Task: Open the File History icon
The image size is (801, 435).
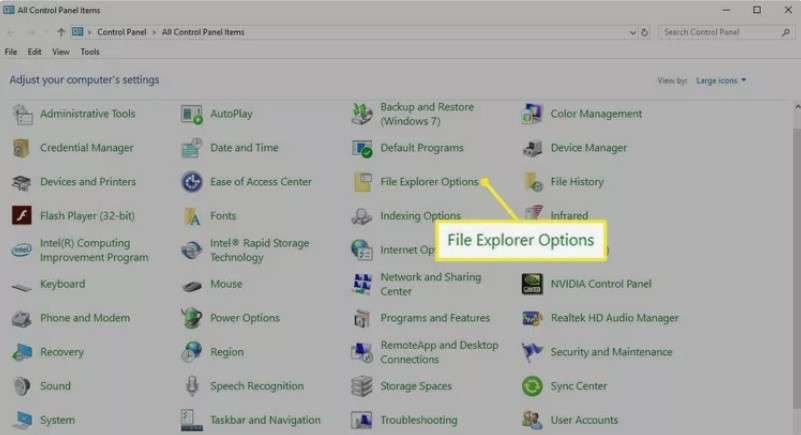Action: (x=533, y=182)
